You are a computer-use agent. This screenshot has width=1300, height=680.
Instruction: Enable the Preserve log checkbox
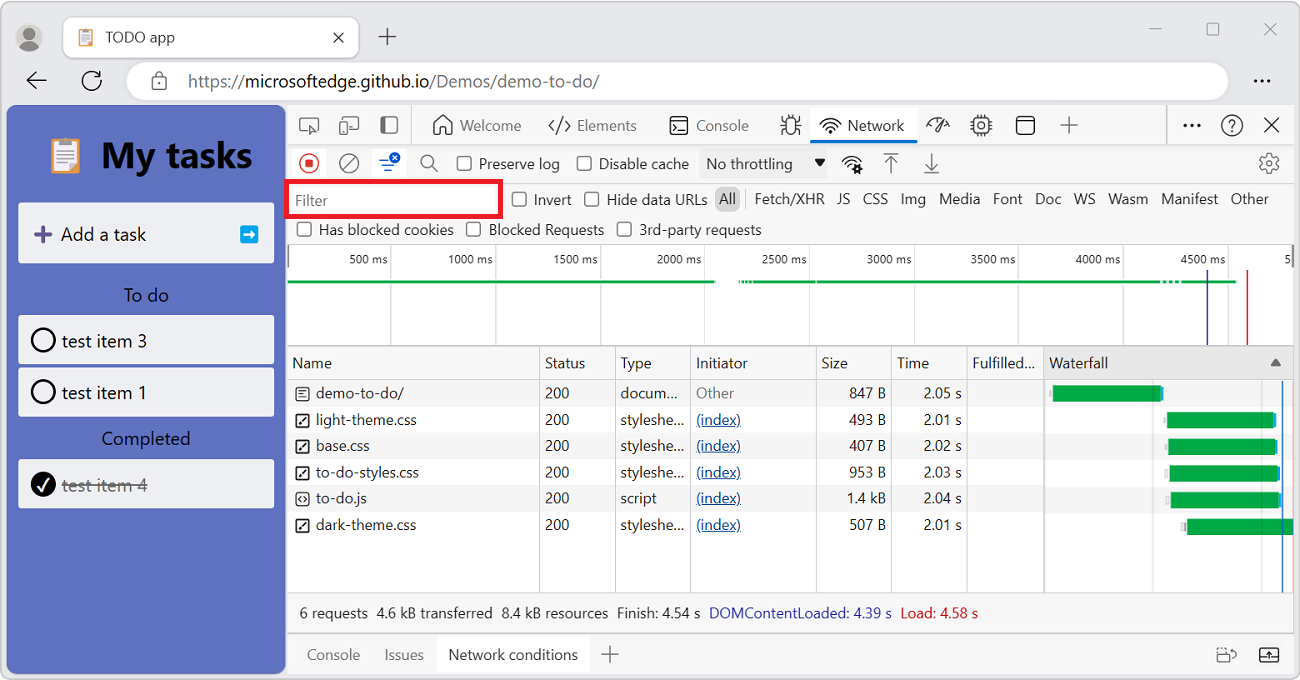pyautogui.click(x=464, y=164)
